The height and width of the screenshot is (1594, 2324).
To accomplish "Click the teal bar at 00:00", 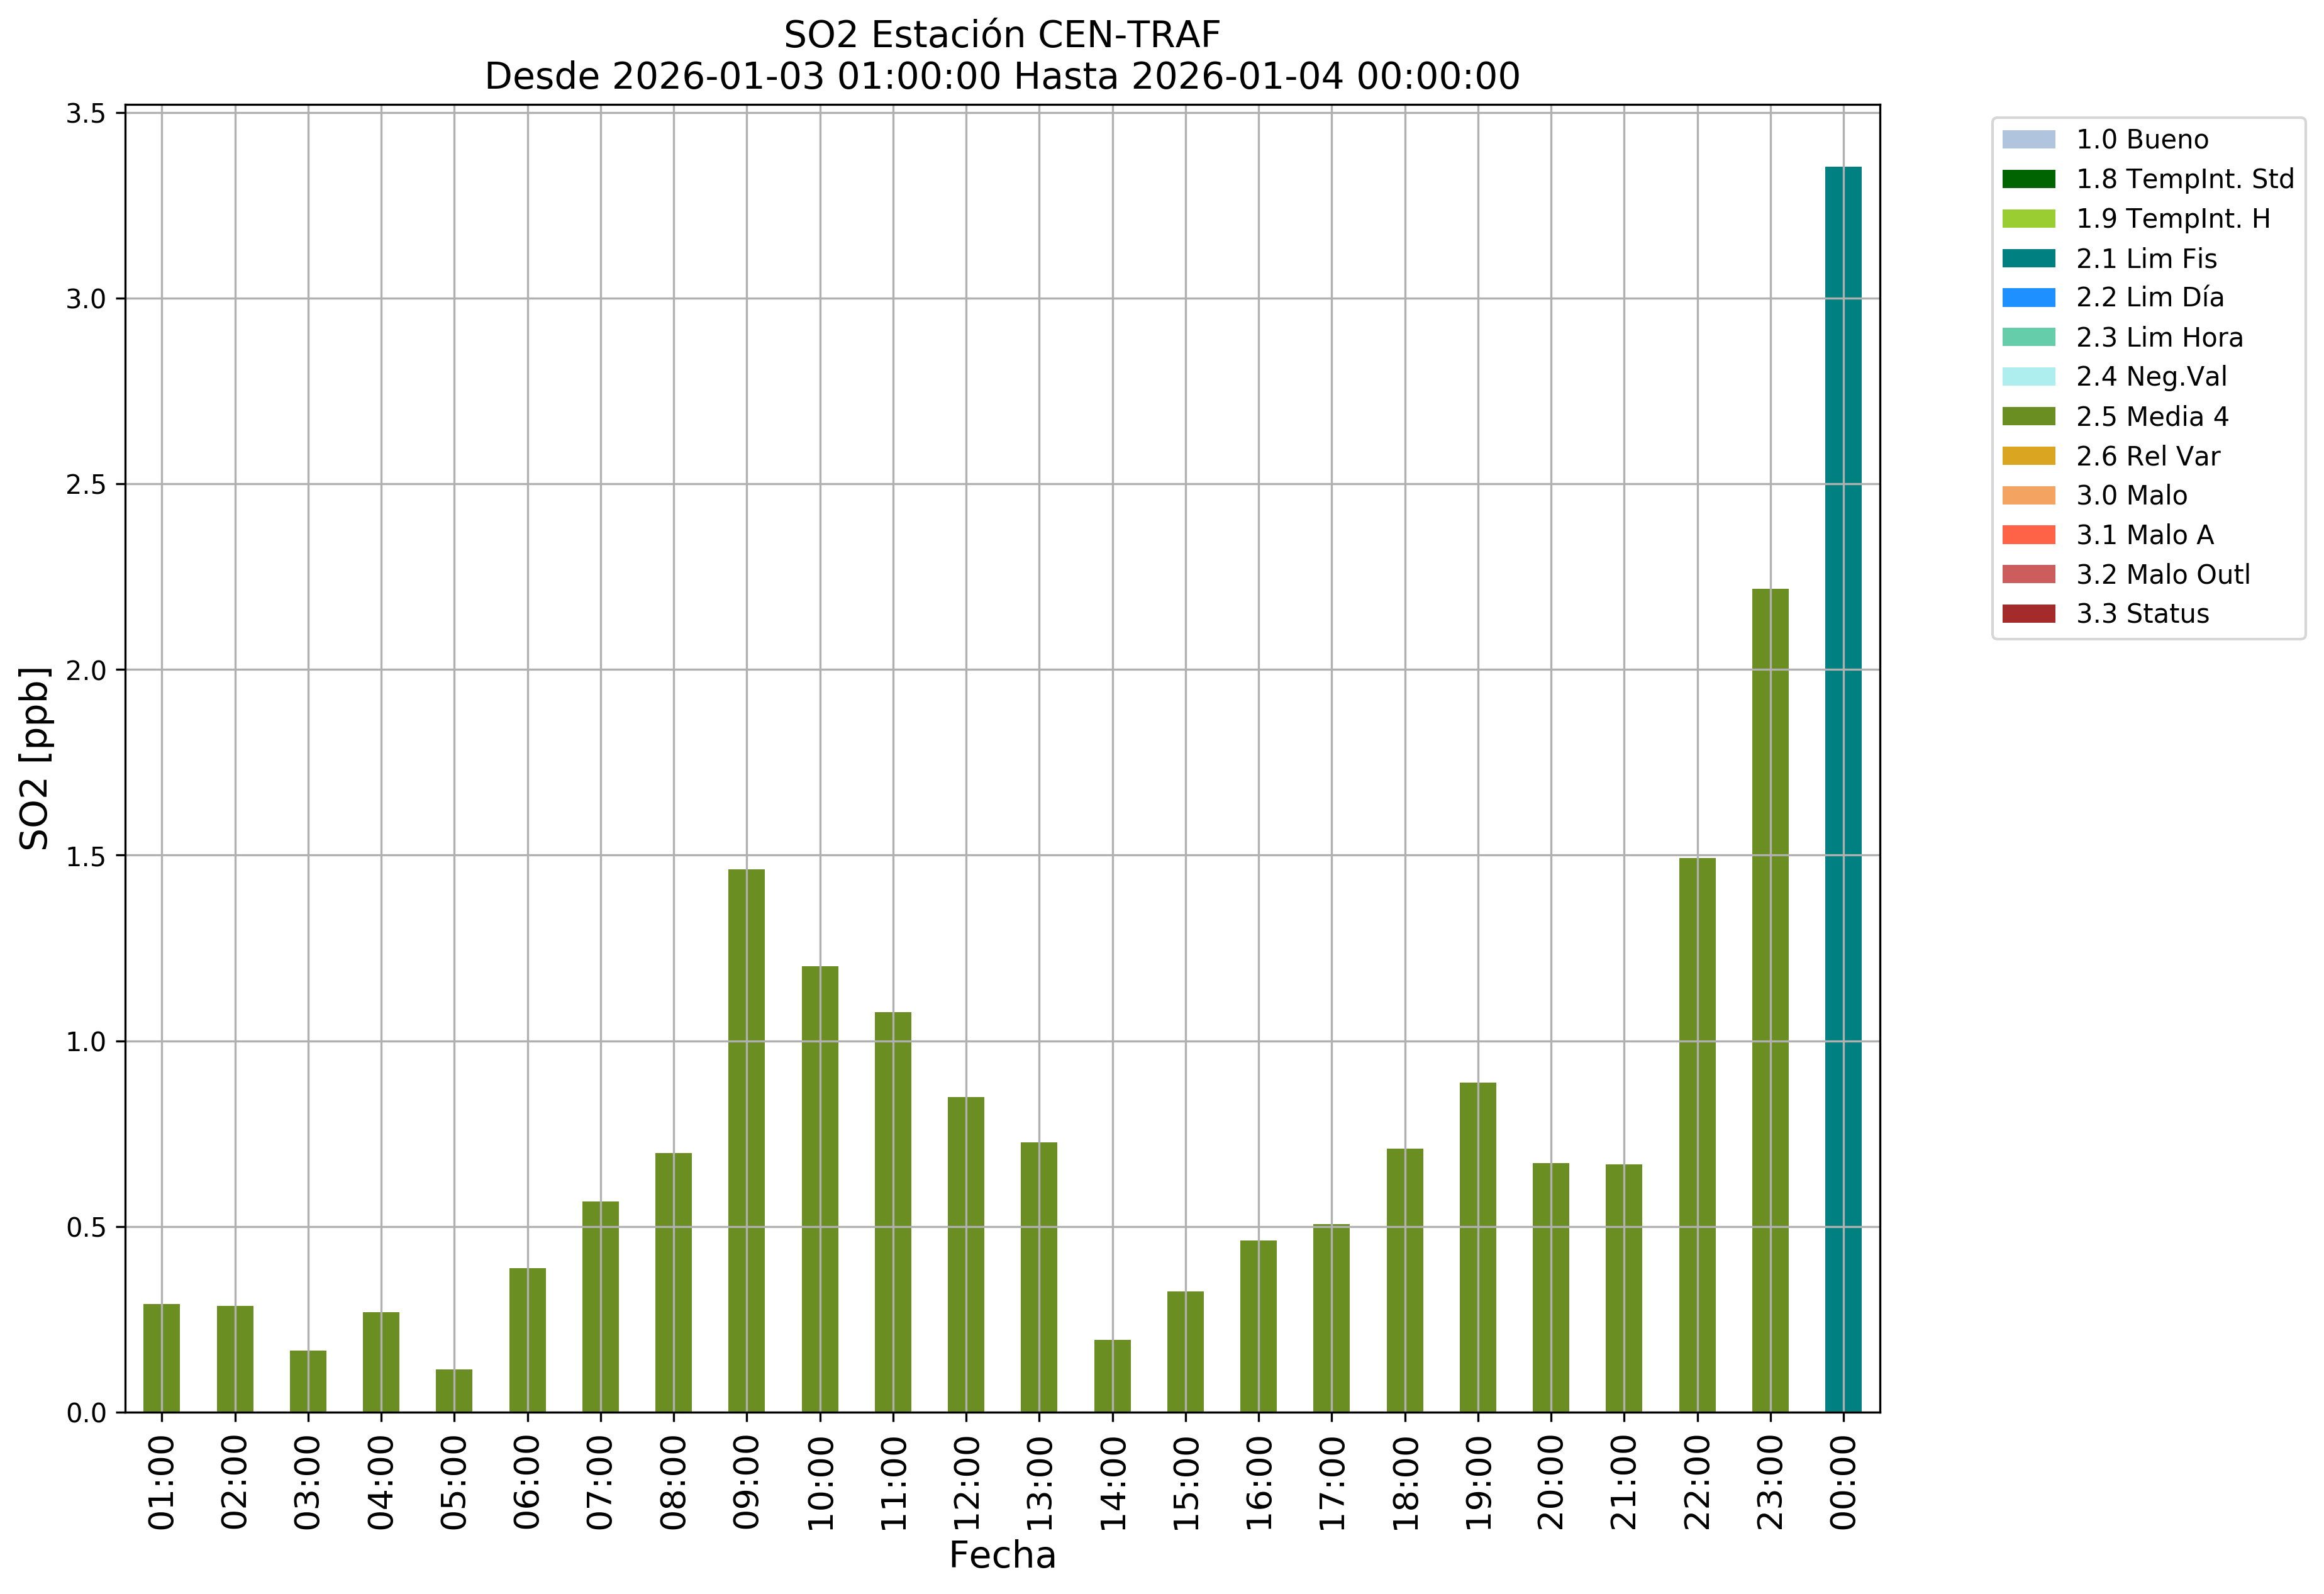I will [1842, 790].
